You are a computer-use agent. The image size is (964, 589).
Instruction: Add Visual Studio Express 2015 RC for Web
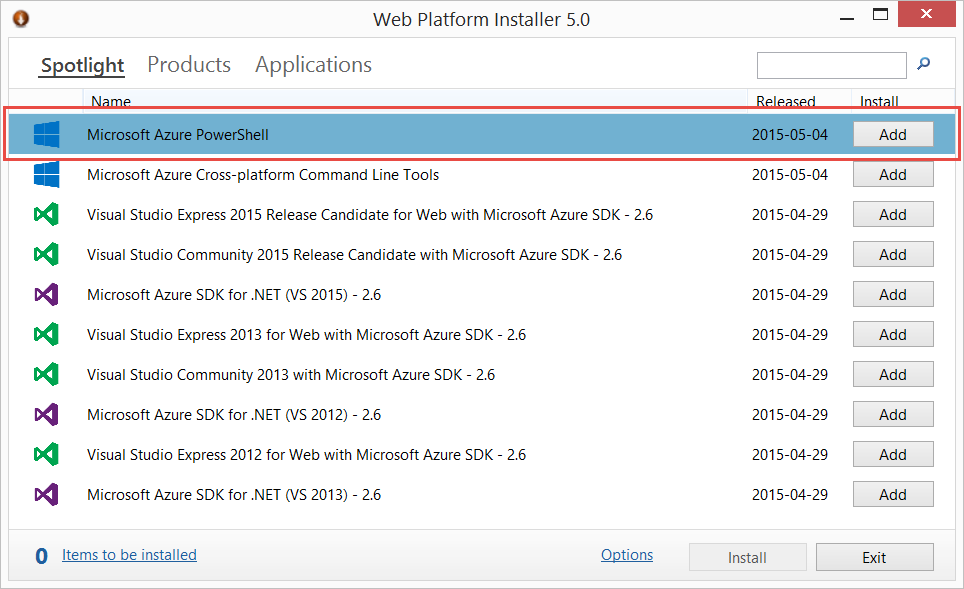tap(893, 215)
